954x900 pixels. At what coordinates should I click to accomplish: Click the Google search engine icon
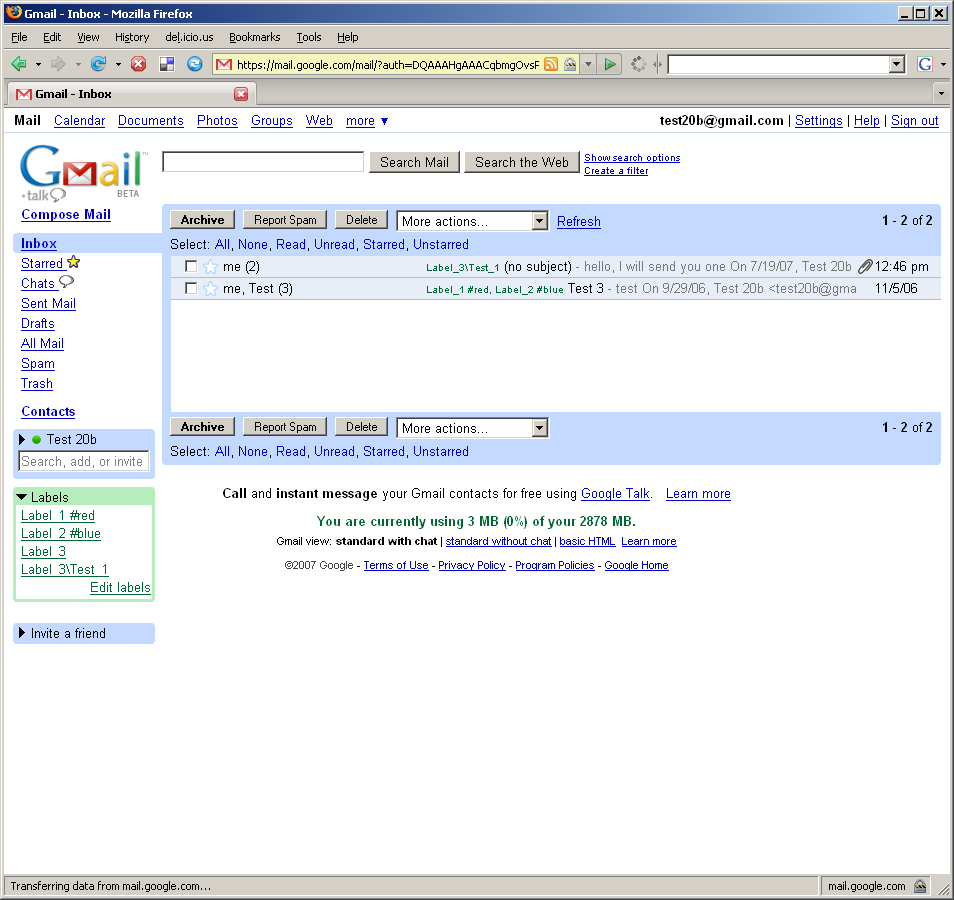click(925, 64)
